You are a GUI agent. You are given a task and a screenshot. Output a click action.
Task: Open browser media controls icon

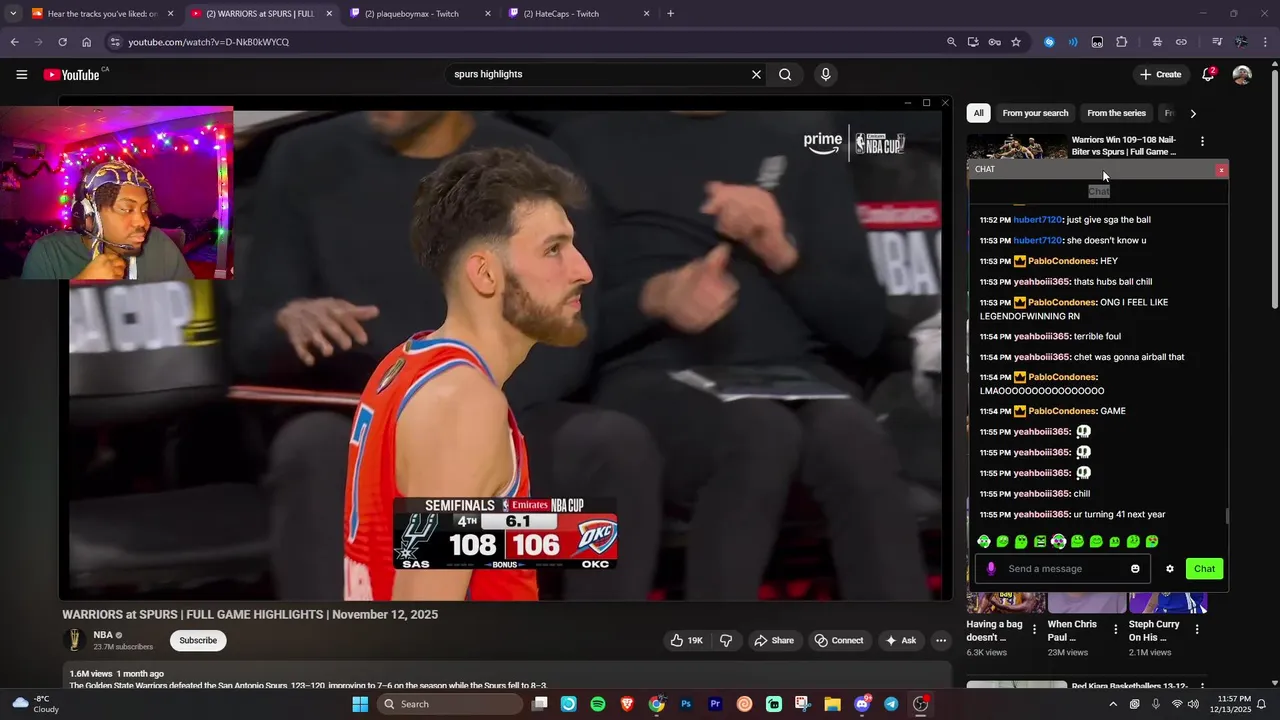pyautogui.click(x=1217, y=42)
